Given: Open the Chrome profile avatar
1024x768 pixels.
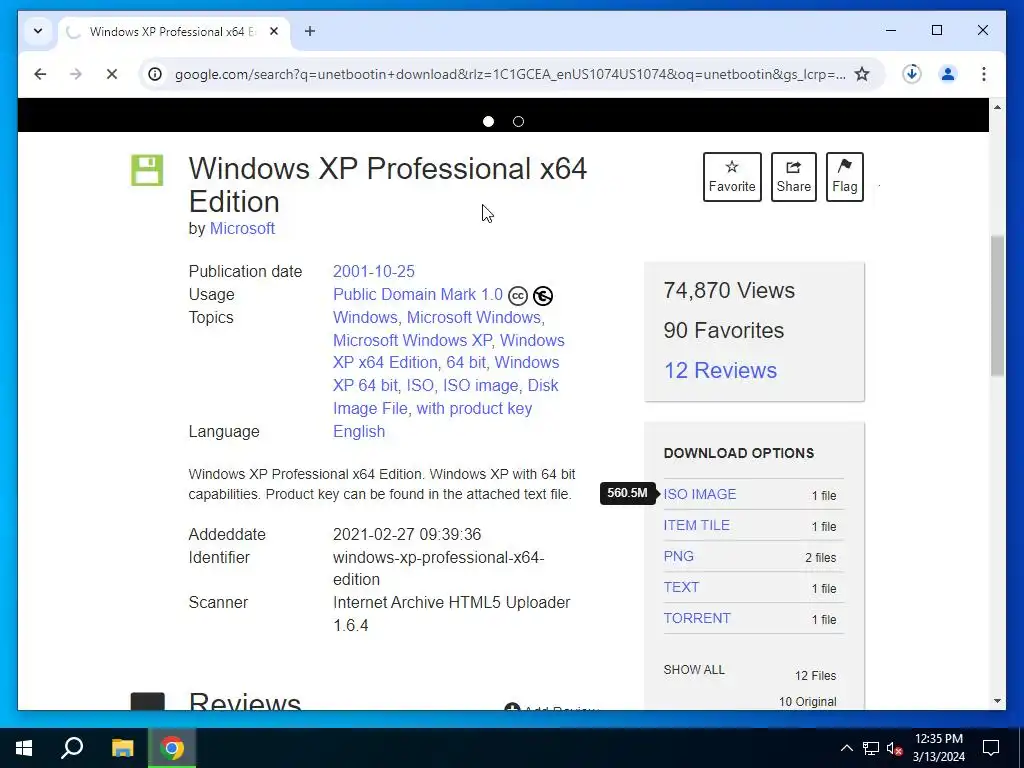Looking at the screenshot, I should tap(948, 74).
